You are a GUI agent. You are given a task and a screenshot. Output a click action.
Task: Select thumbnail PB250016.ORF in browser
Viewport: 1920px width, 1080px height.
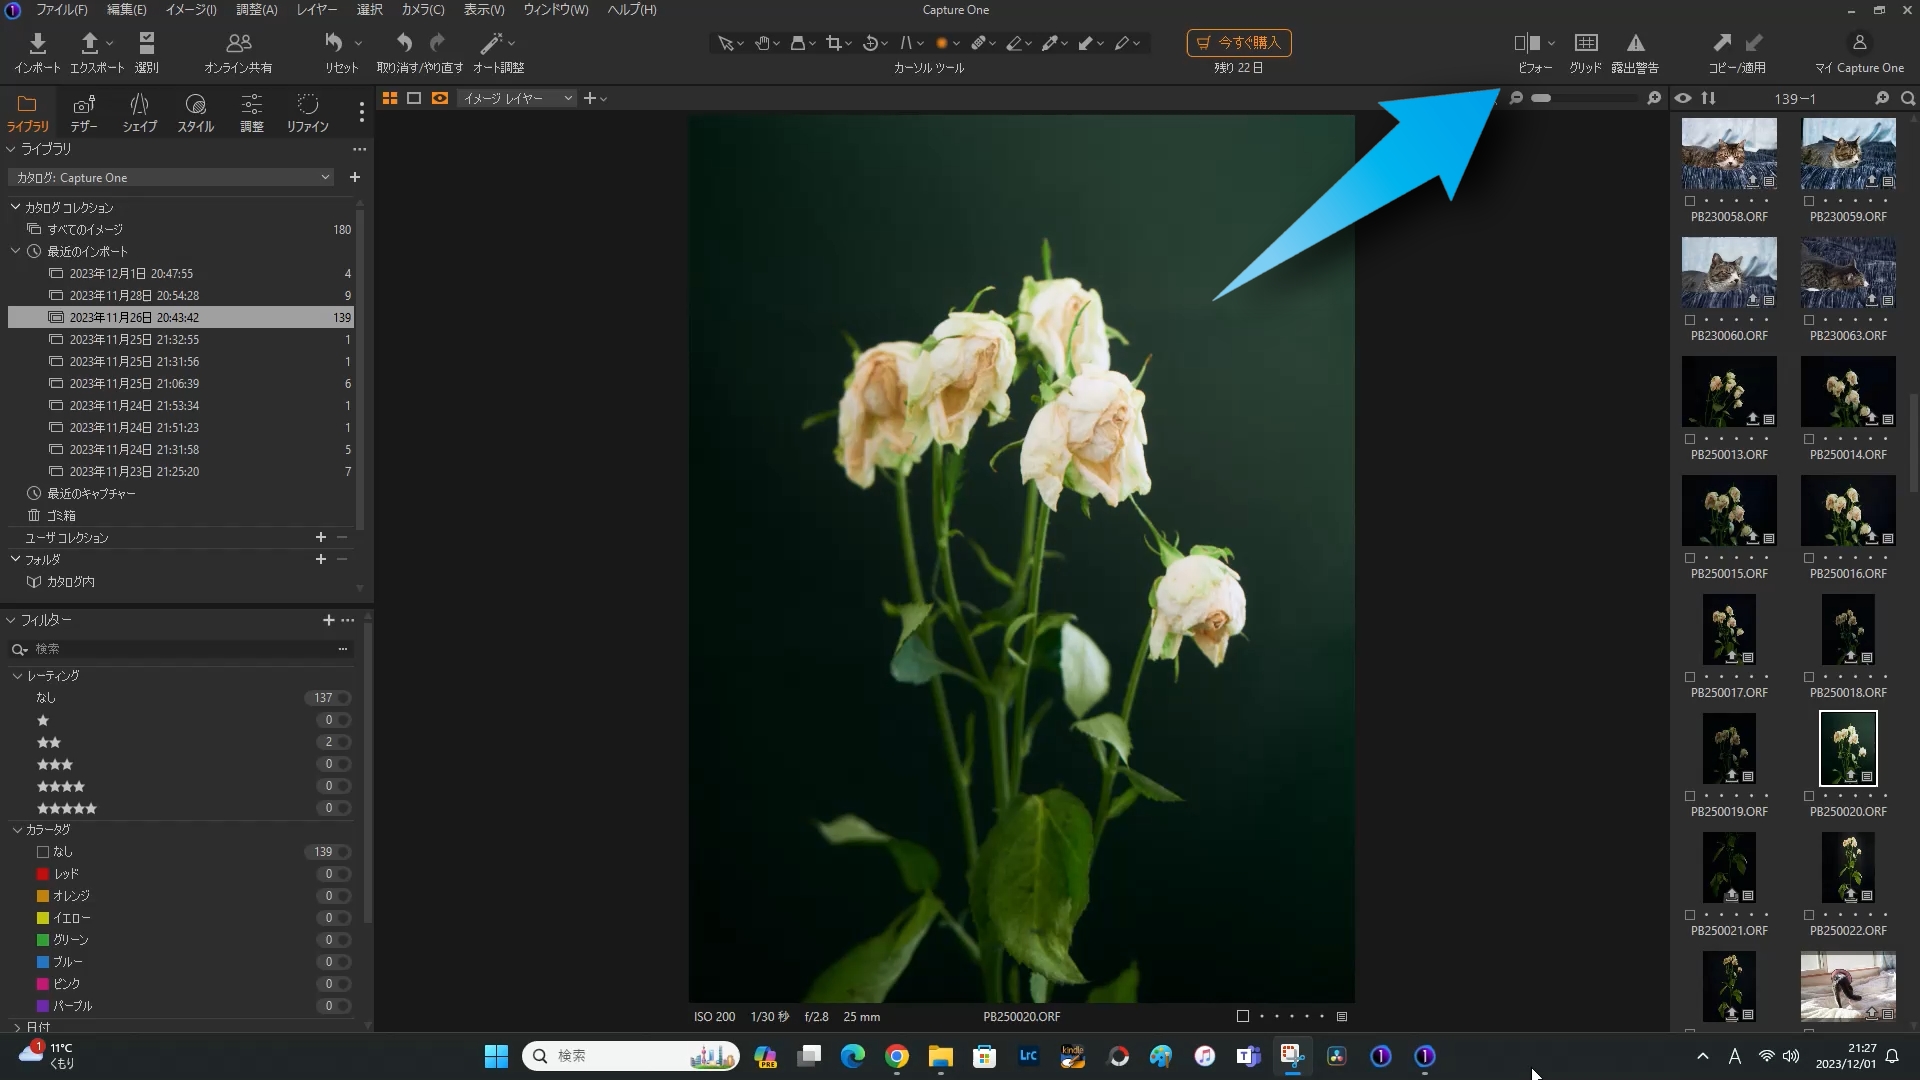pyautogui.click(x=1848, y=510)
